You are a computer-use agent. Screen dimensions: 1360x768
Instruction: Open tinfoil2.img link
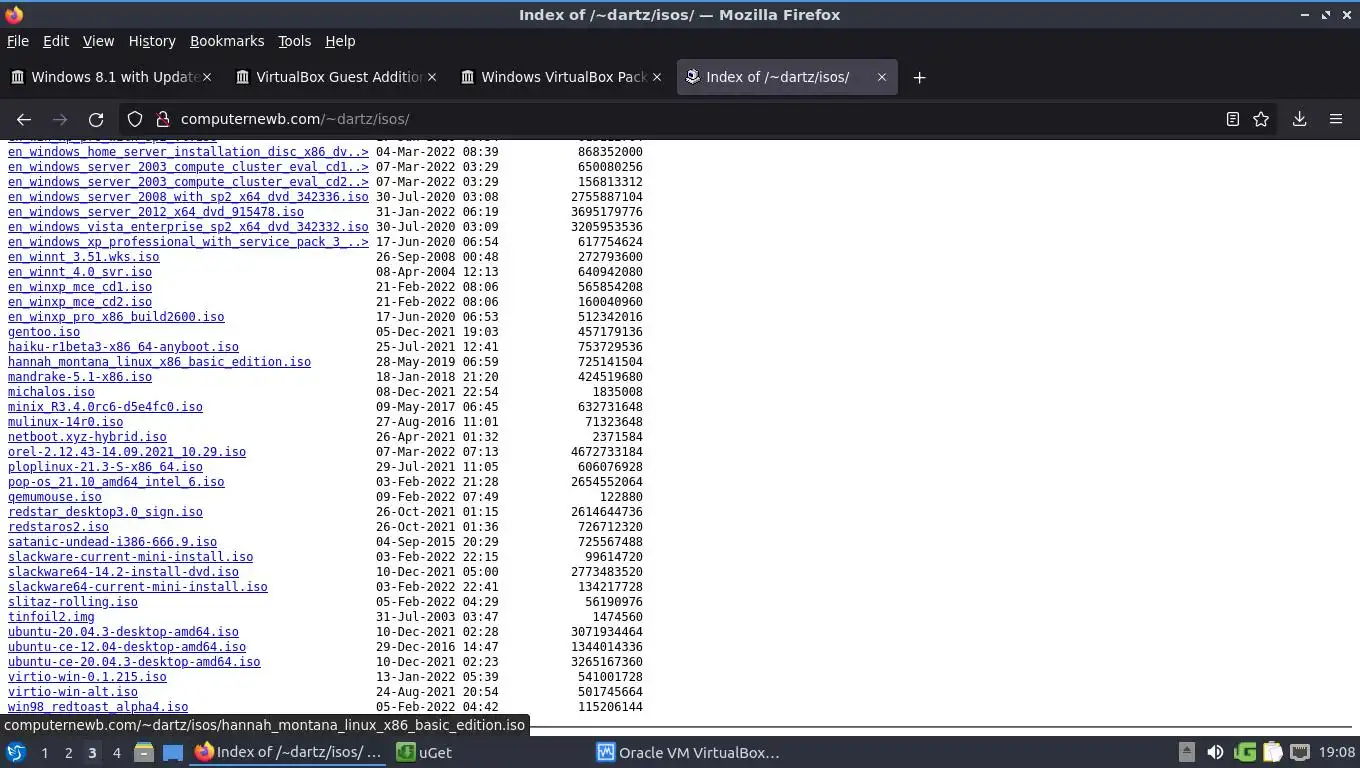51,617
